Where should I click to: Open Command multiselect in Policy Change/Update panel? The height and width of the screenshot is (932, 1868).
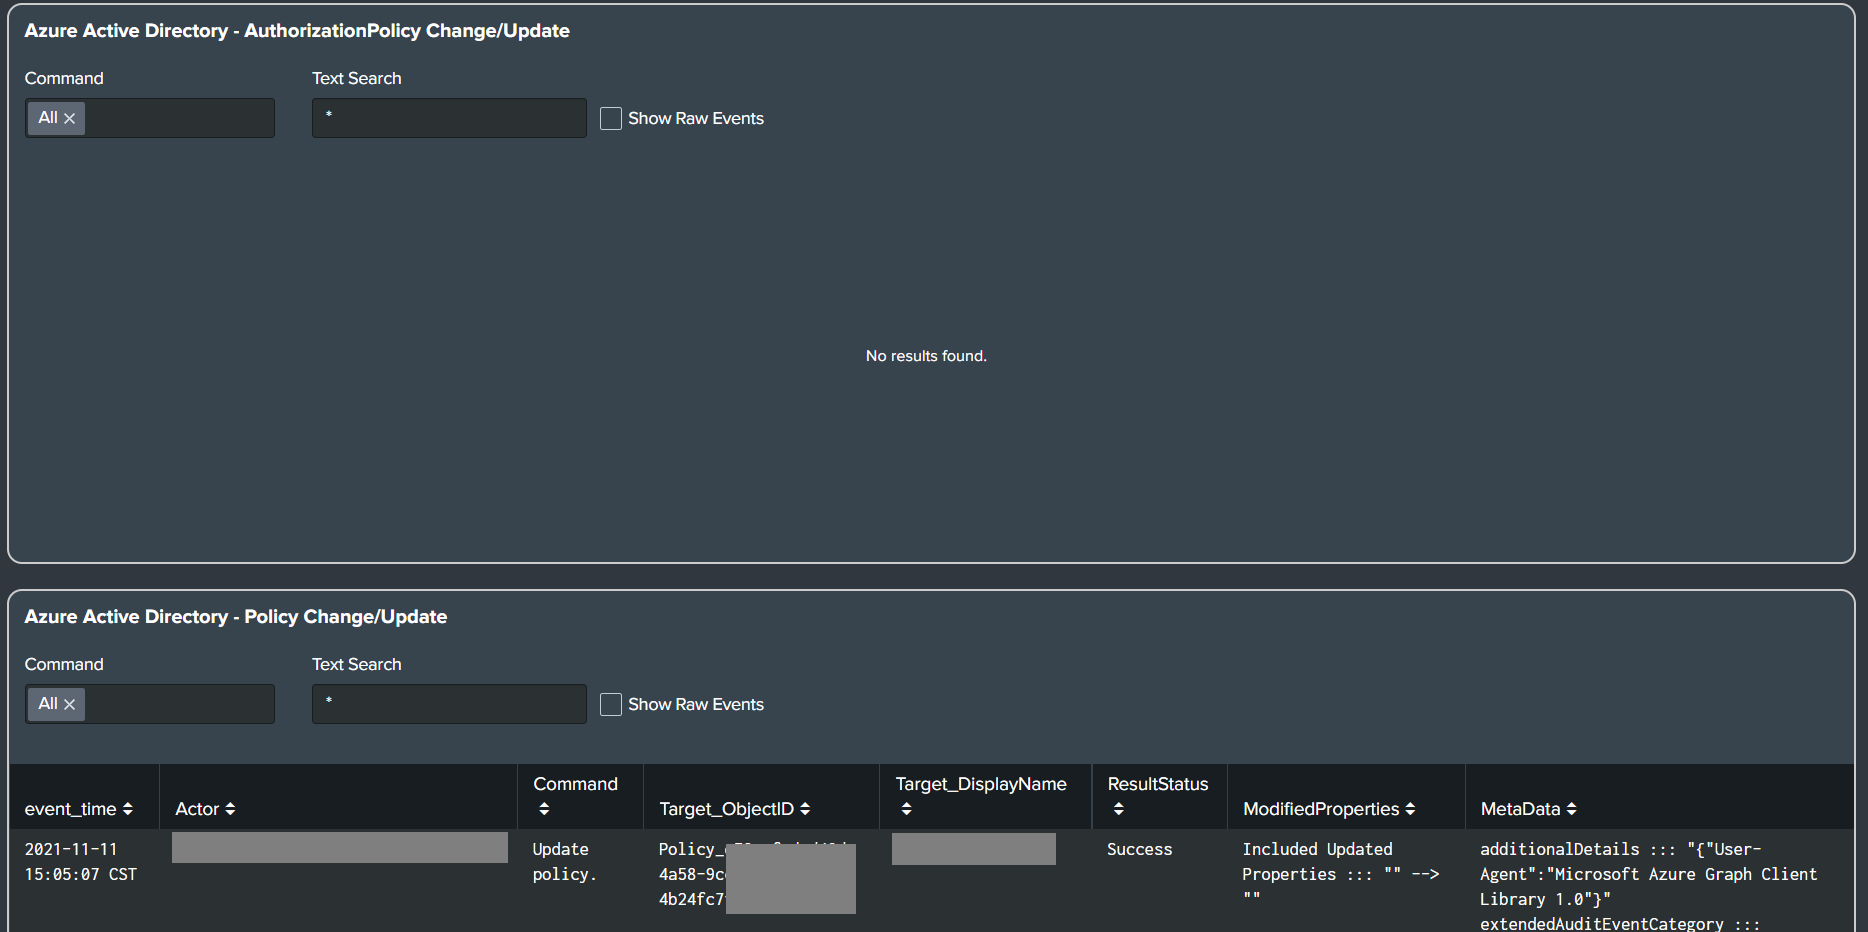[x=150, y=704]
